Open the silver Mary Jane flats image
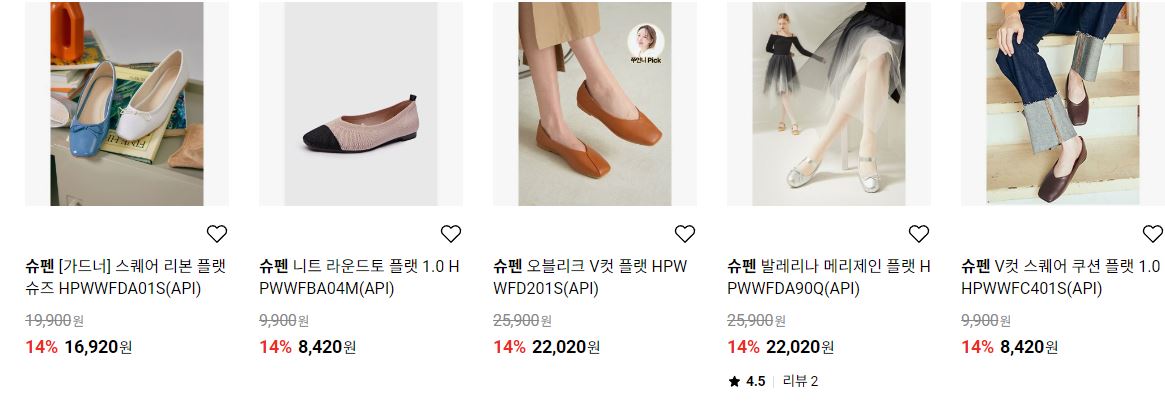This screenshot has height=417, width=1165. (829, 104)
